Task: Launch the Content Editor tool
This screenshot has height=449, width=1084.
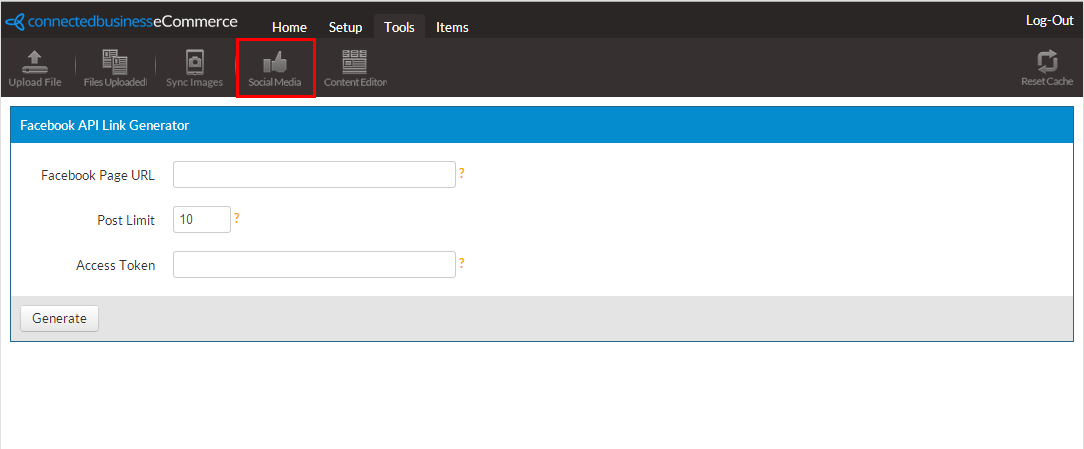Action: (x=355, y=68)
